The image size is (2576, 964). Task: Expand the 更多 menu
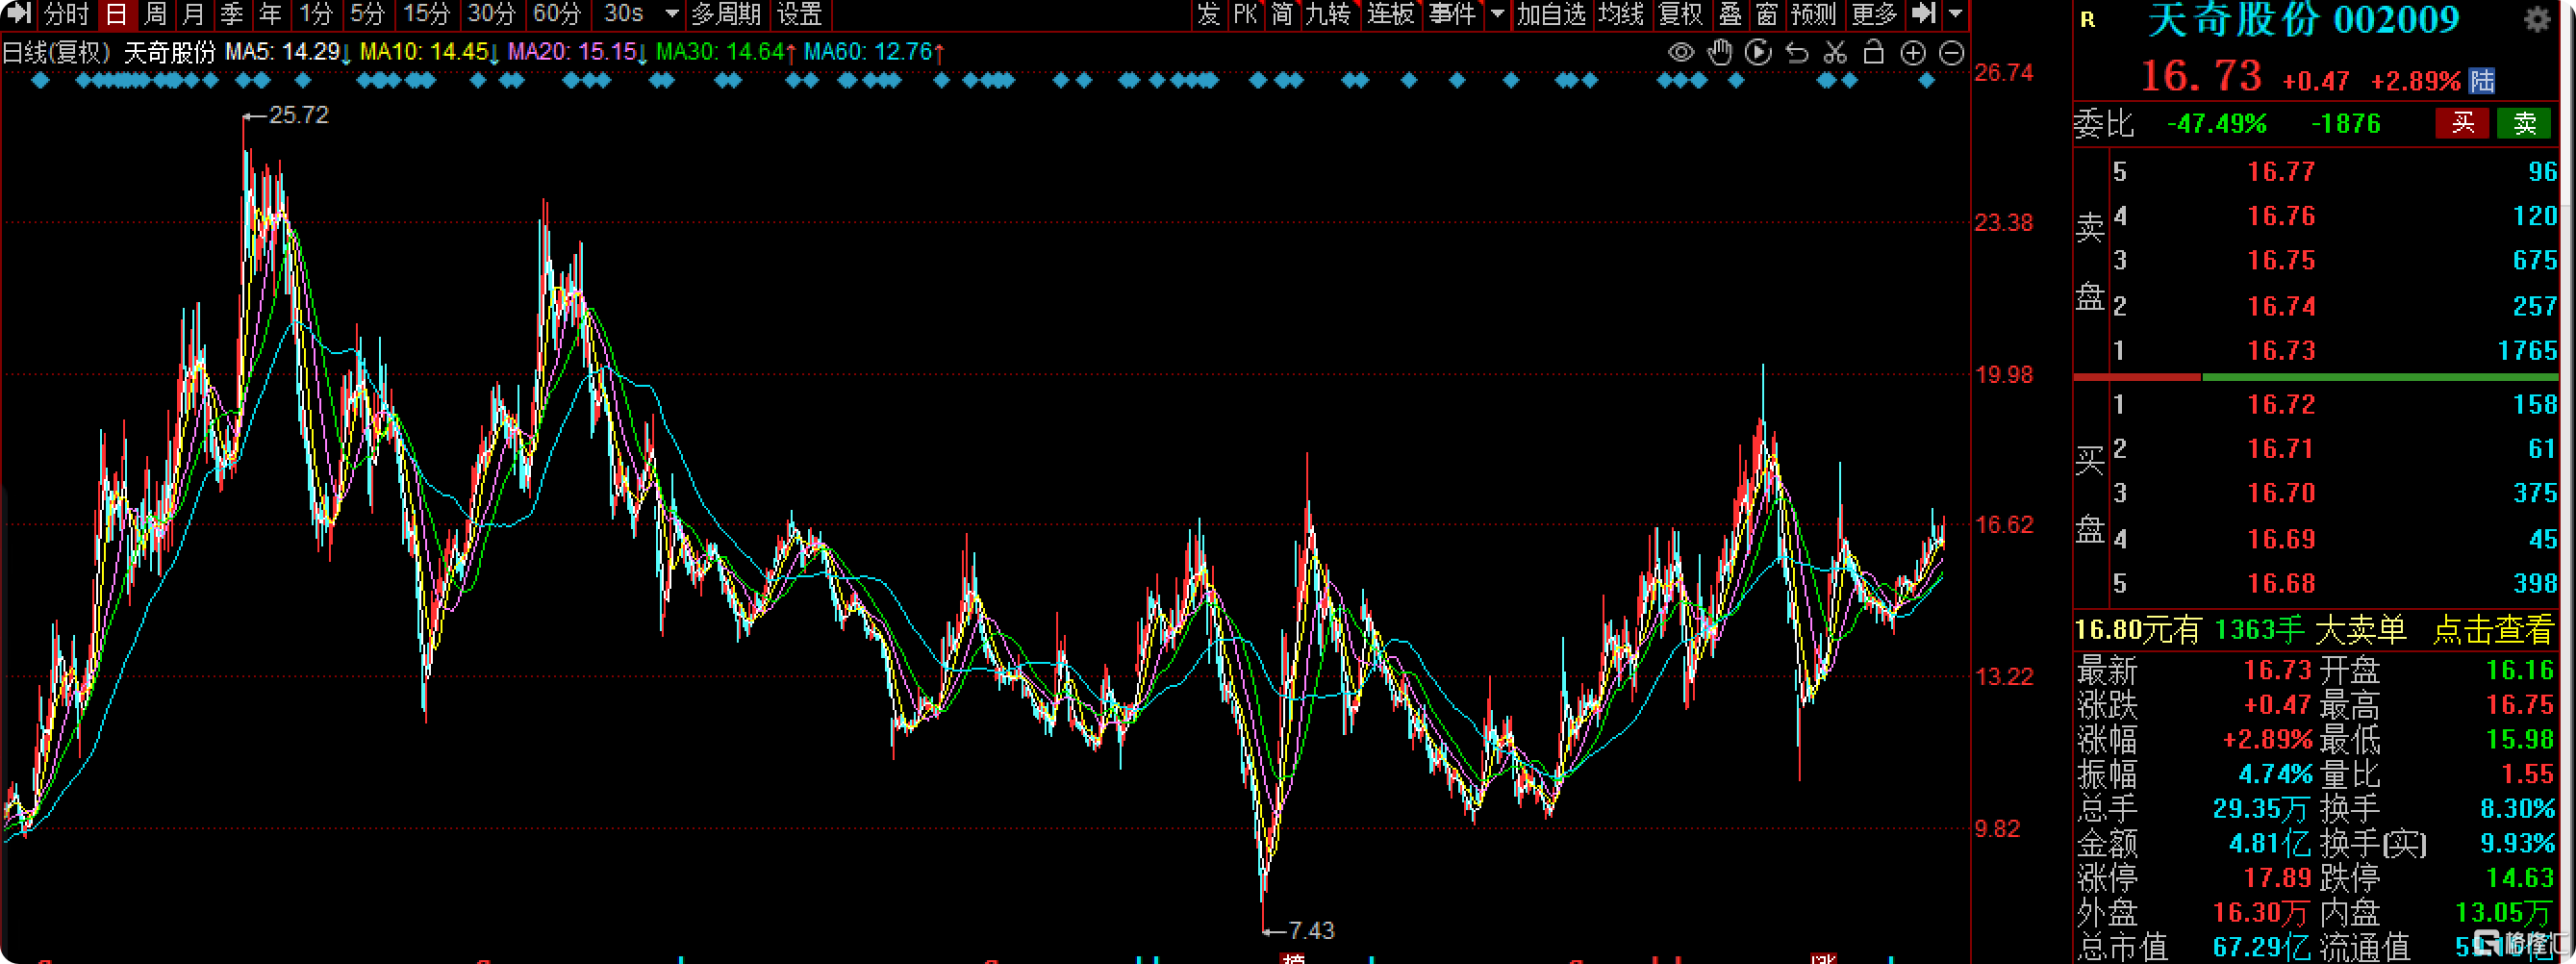pos(1875,14)
